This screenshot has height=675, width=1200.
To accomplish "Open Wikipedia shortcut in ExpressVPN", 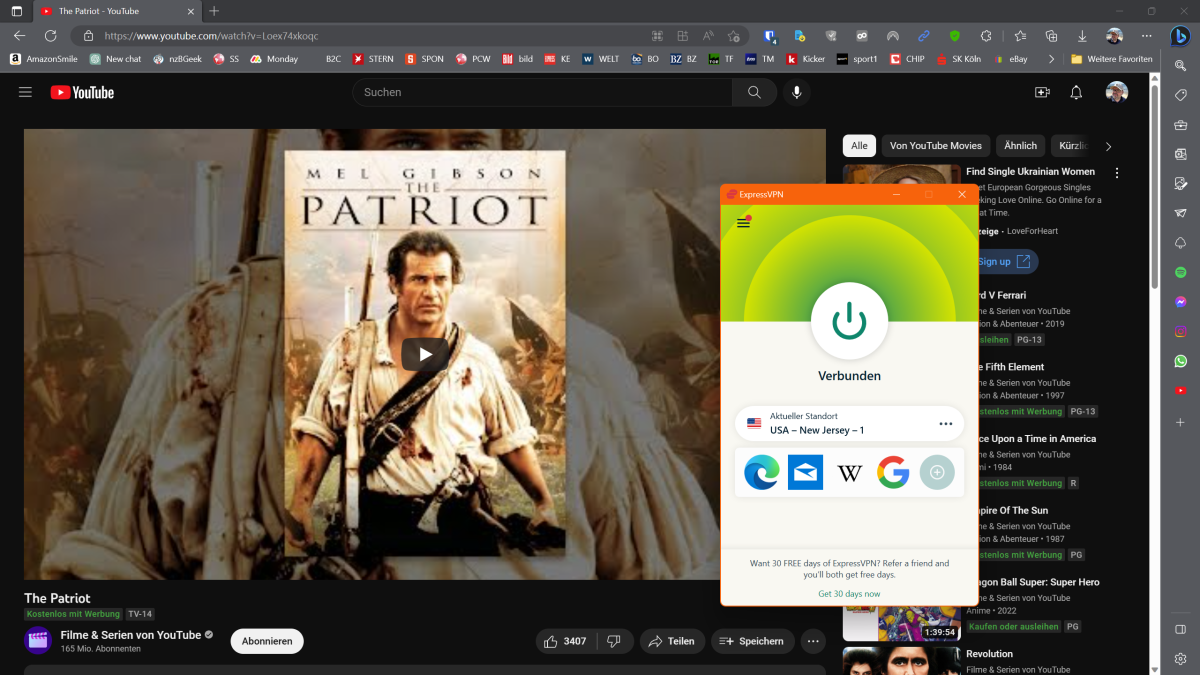I will 849,472.
